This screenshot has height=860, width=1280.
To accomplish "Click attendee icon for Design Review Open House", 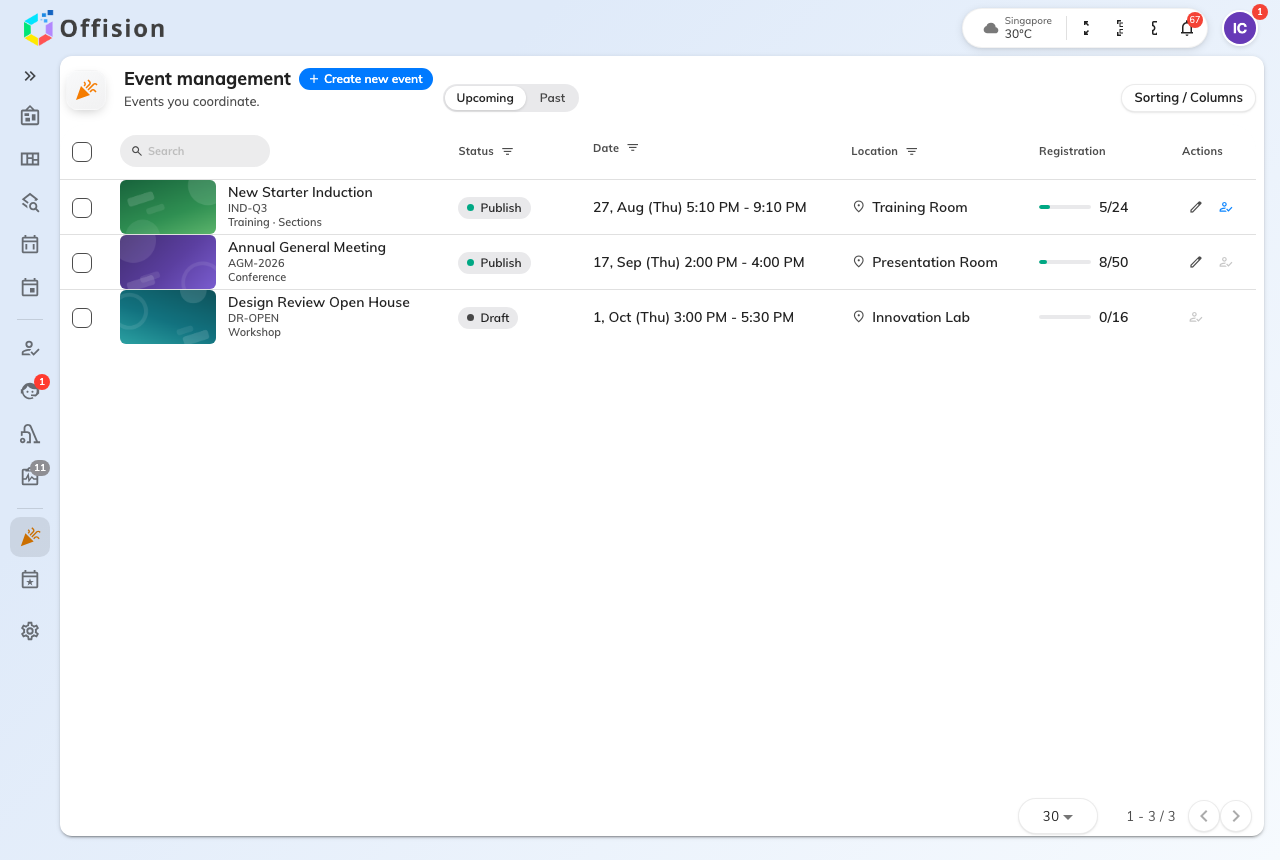I will (x=1196, y=317).
